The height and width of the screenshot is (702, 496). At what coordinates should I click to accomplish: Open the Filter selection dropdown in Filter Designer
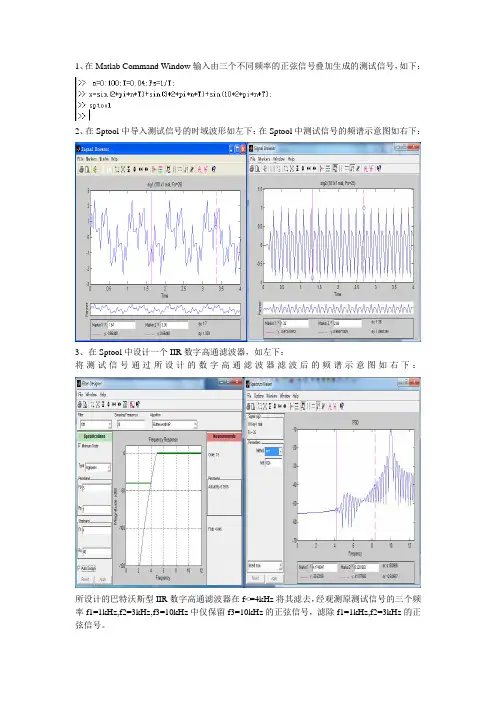pos(96,424)
